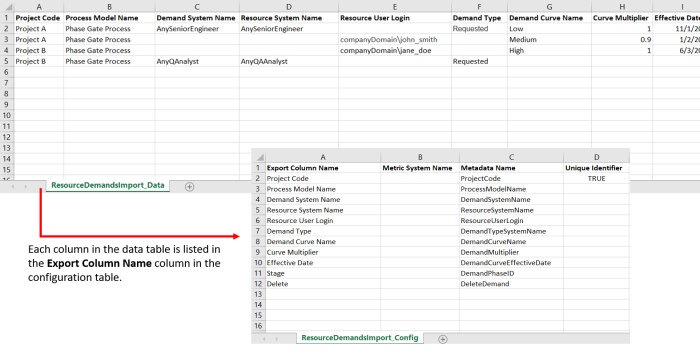The height and width of the screenshot is (360, 700).
Task: Select 'DemandSystemName' metadata cell
Action: tap(511, 200)
